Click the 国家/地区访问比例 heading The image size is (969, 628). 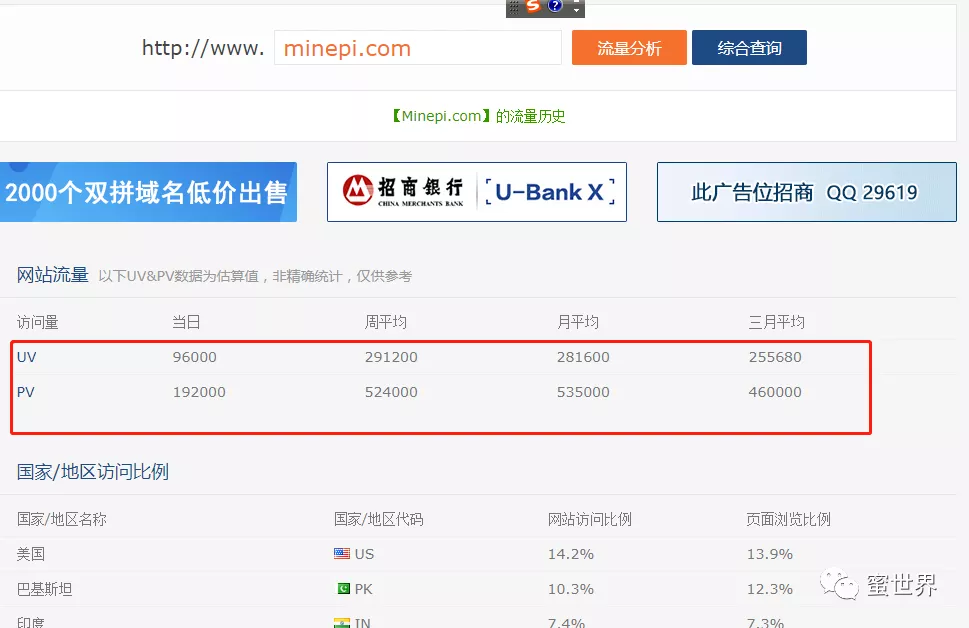(x=93, y=472)
